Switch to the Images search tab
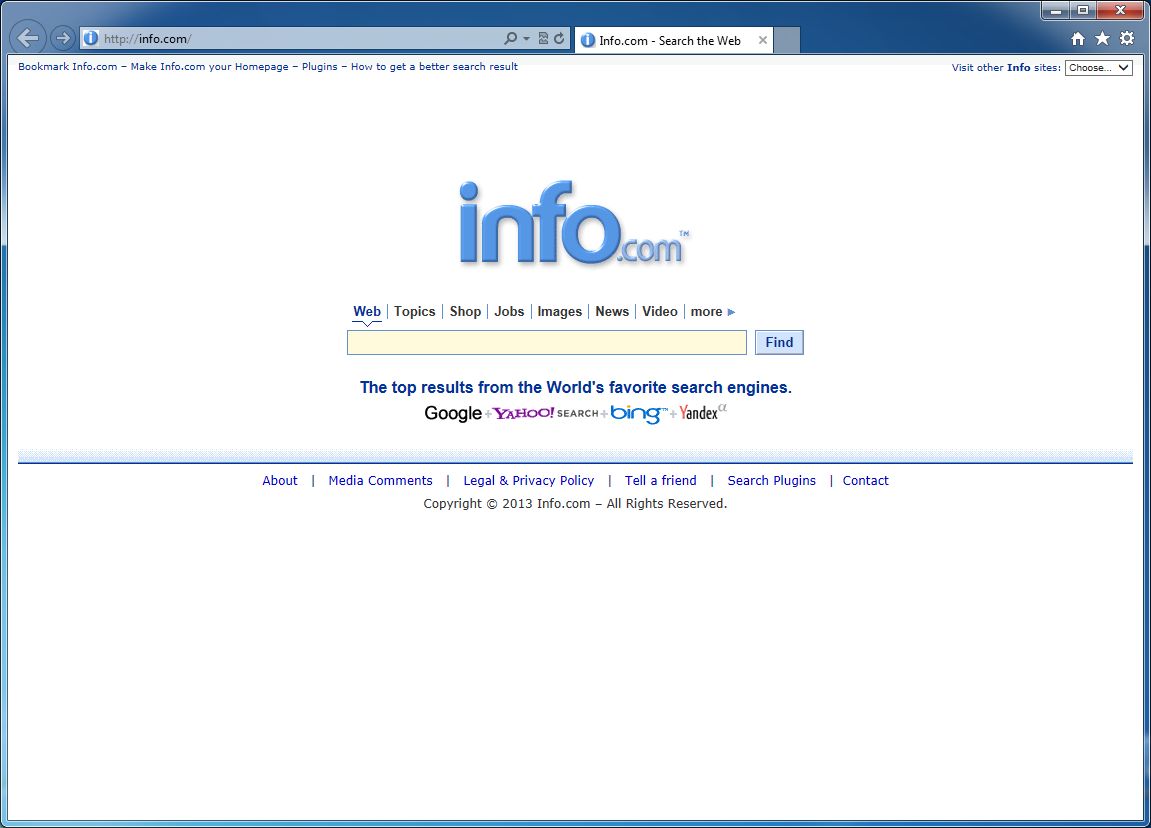 [x=559, y=311]
